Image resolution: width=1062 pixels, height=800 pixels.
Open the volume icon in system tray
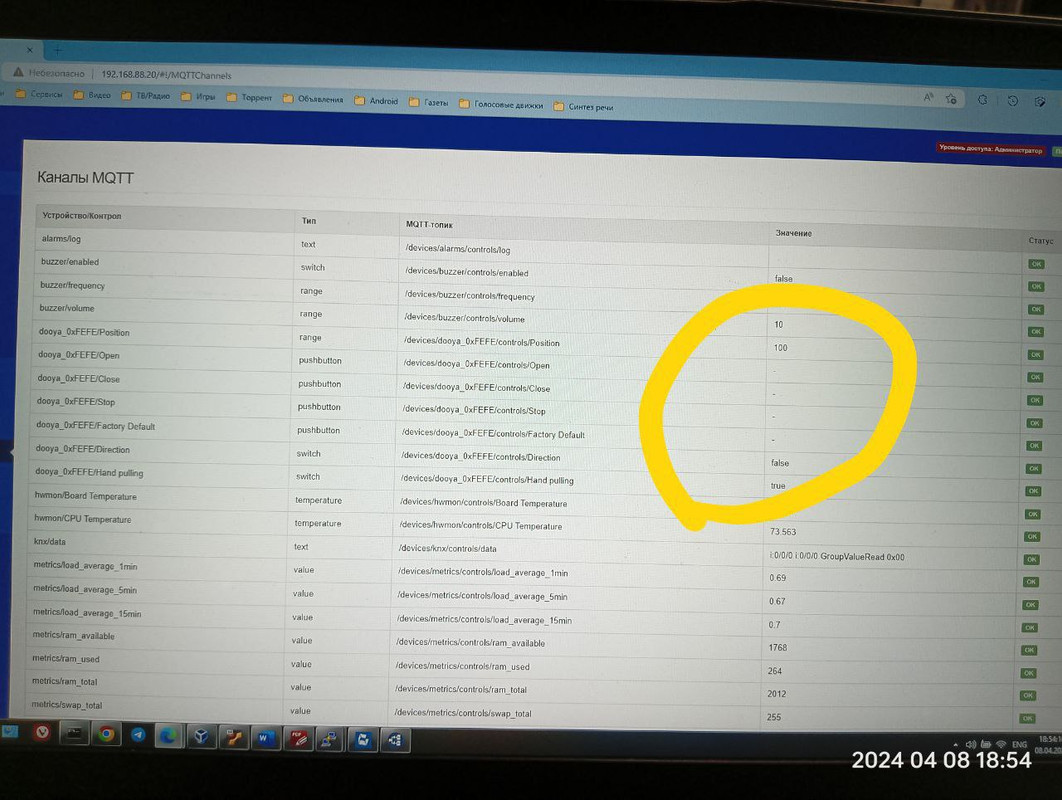970,744
